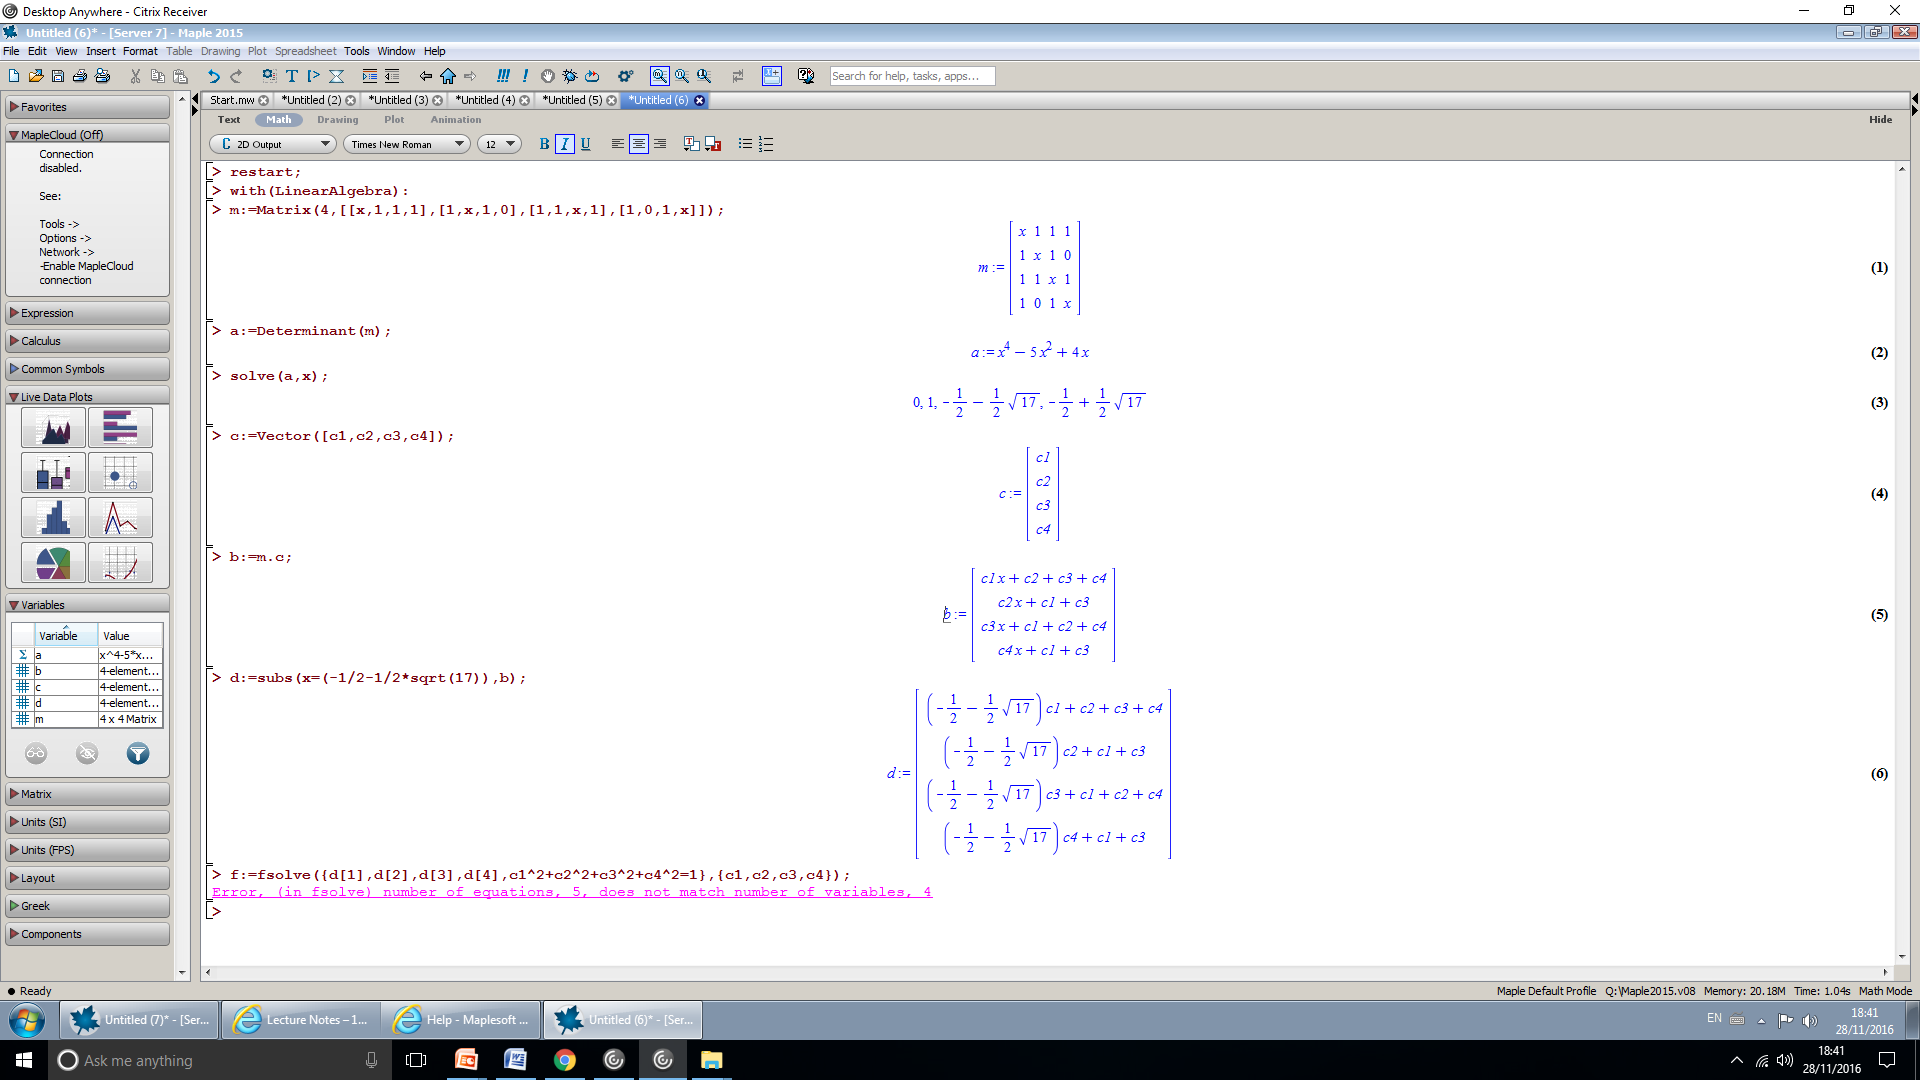The height and width of the screenshot is (1080, 1920).
Task: Open the font size 12 dropdown
Action: [499, 144]
